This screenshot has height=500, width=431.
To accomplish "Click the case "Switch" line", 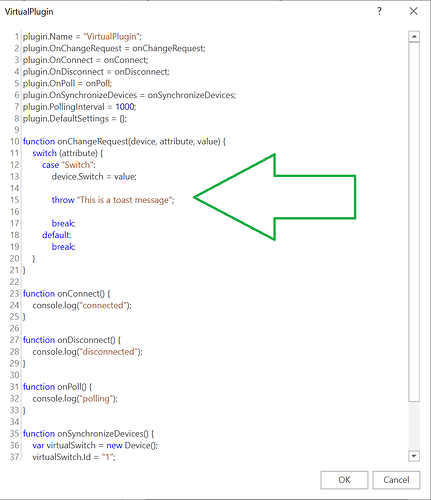I will (69, 165).
